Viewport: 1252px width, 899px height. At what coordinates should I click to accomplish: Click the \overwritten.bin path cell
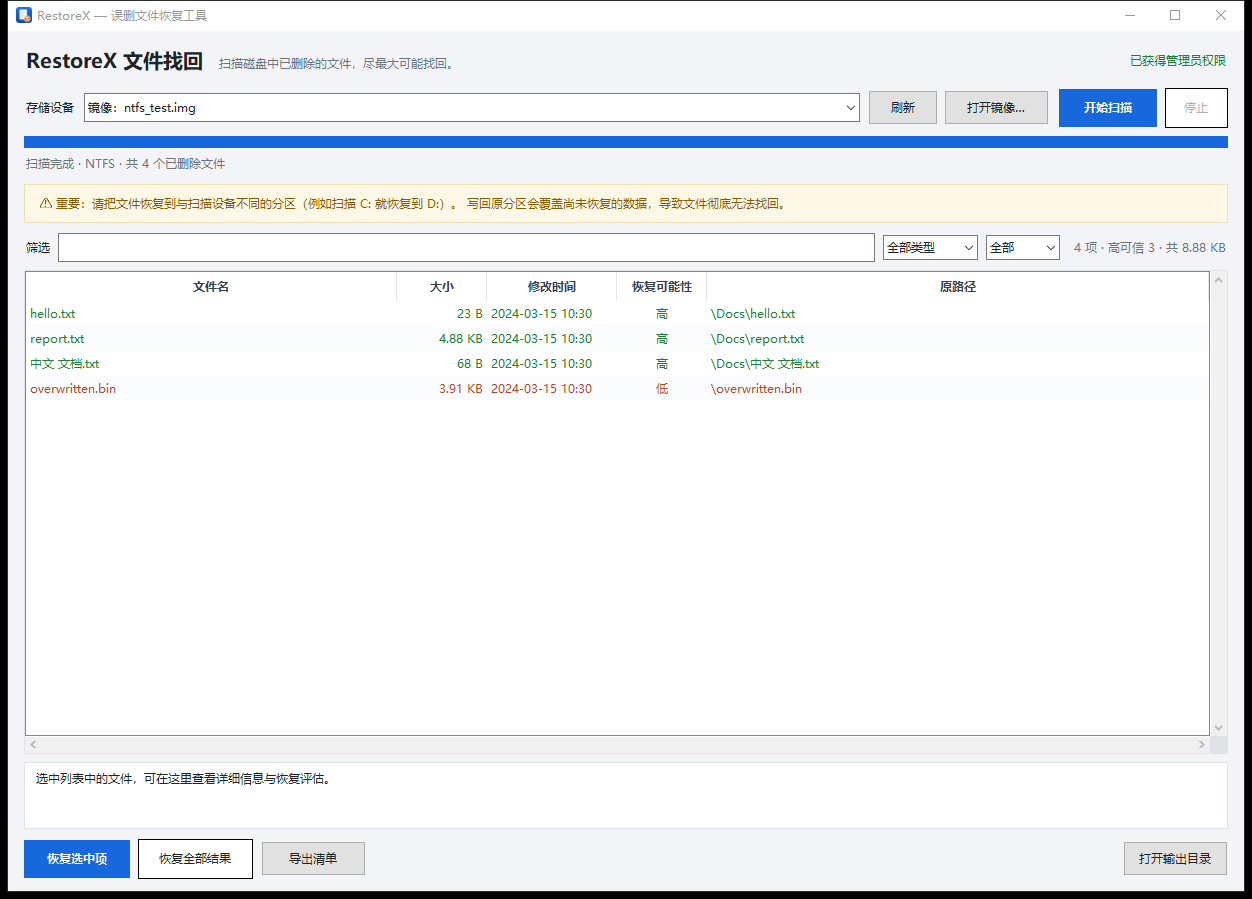pos(756,389)
